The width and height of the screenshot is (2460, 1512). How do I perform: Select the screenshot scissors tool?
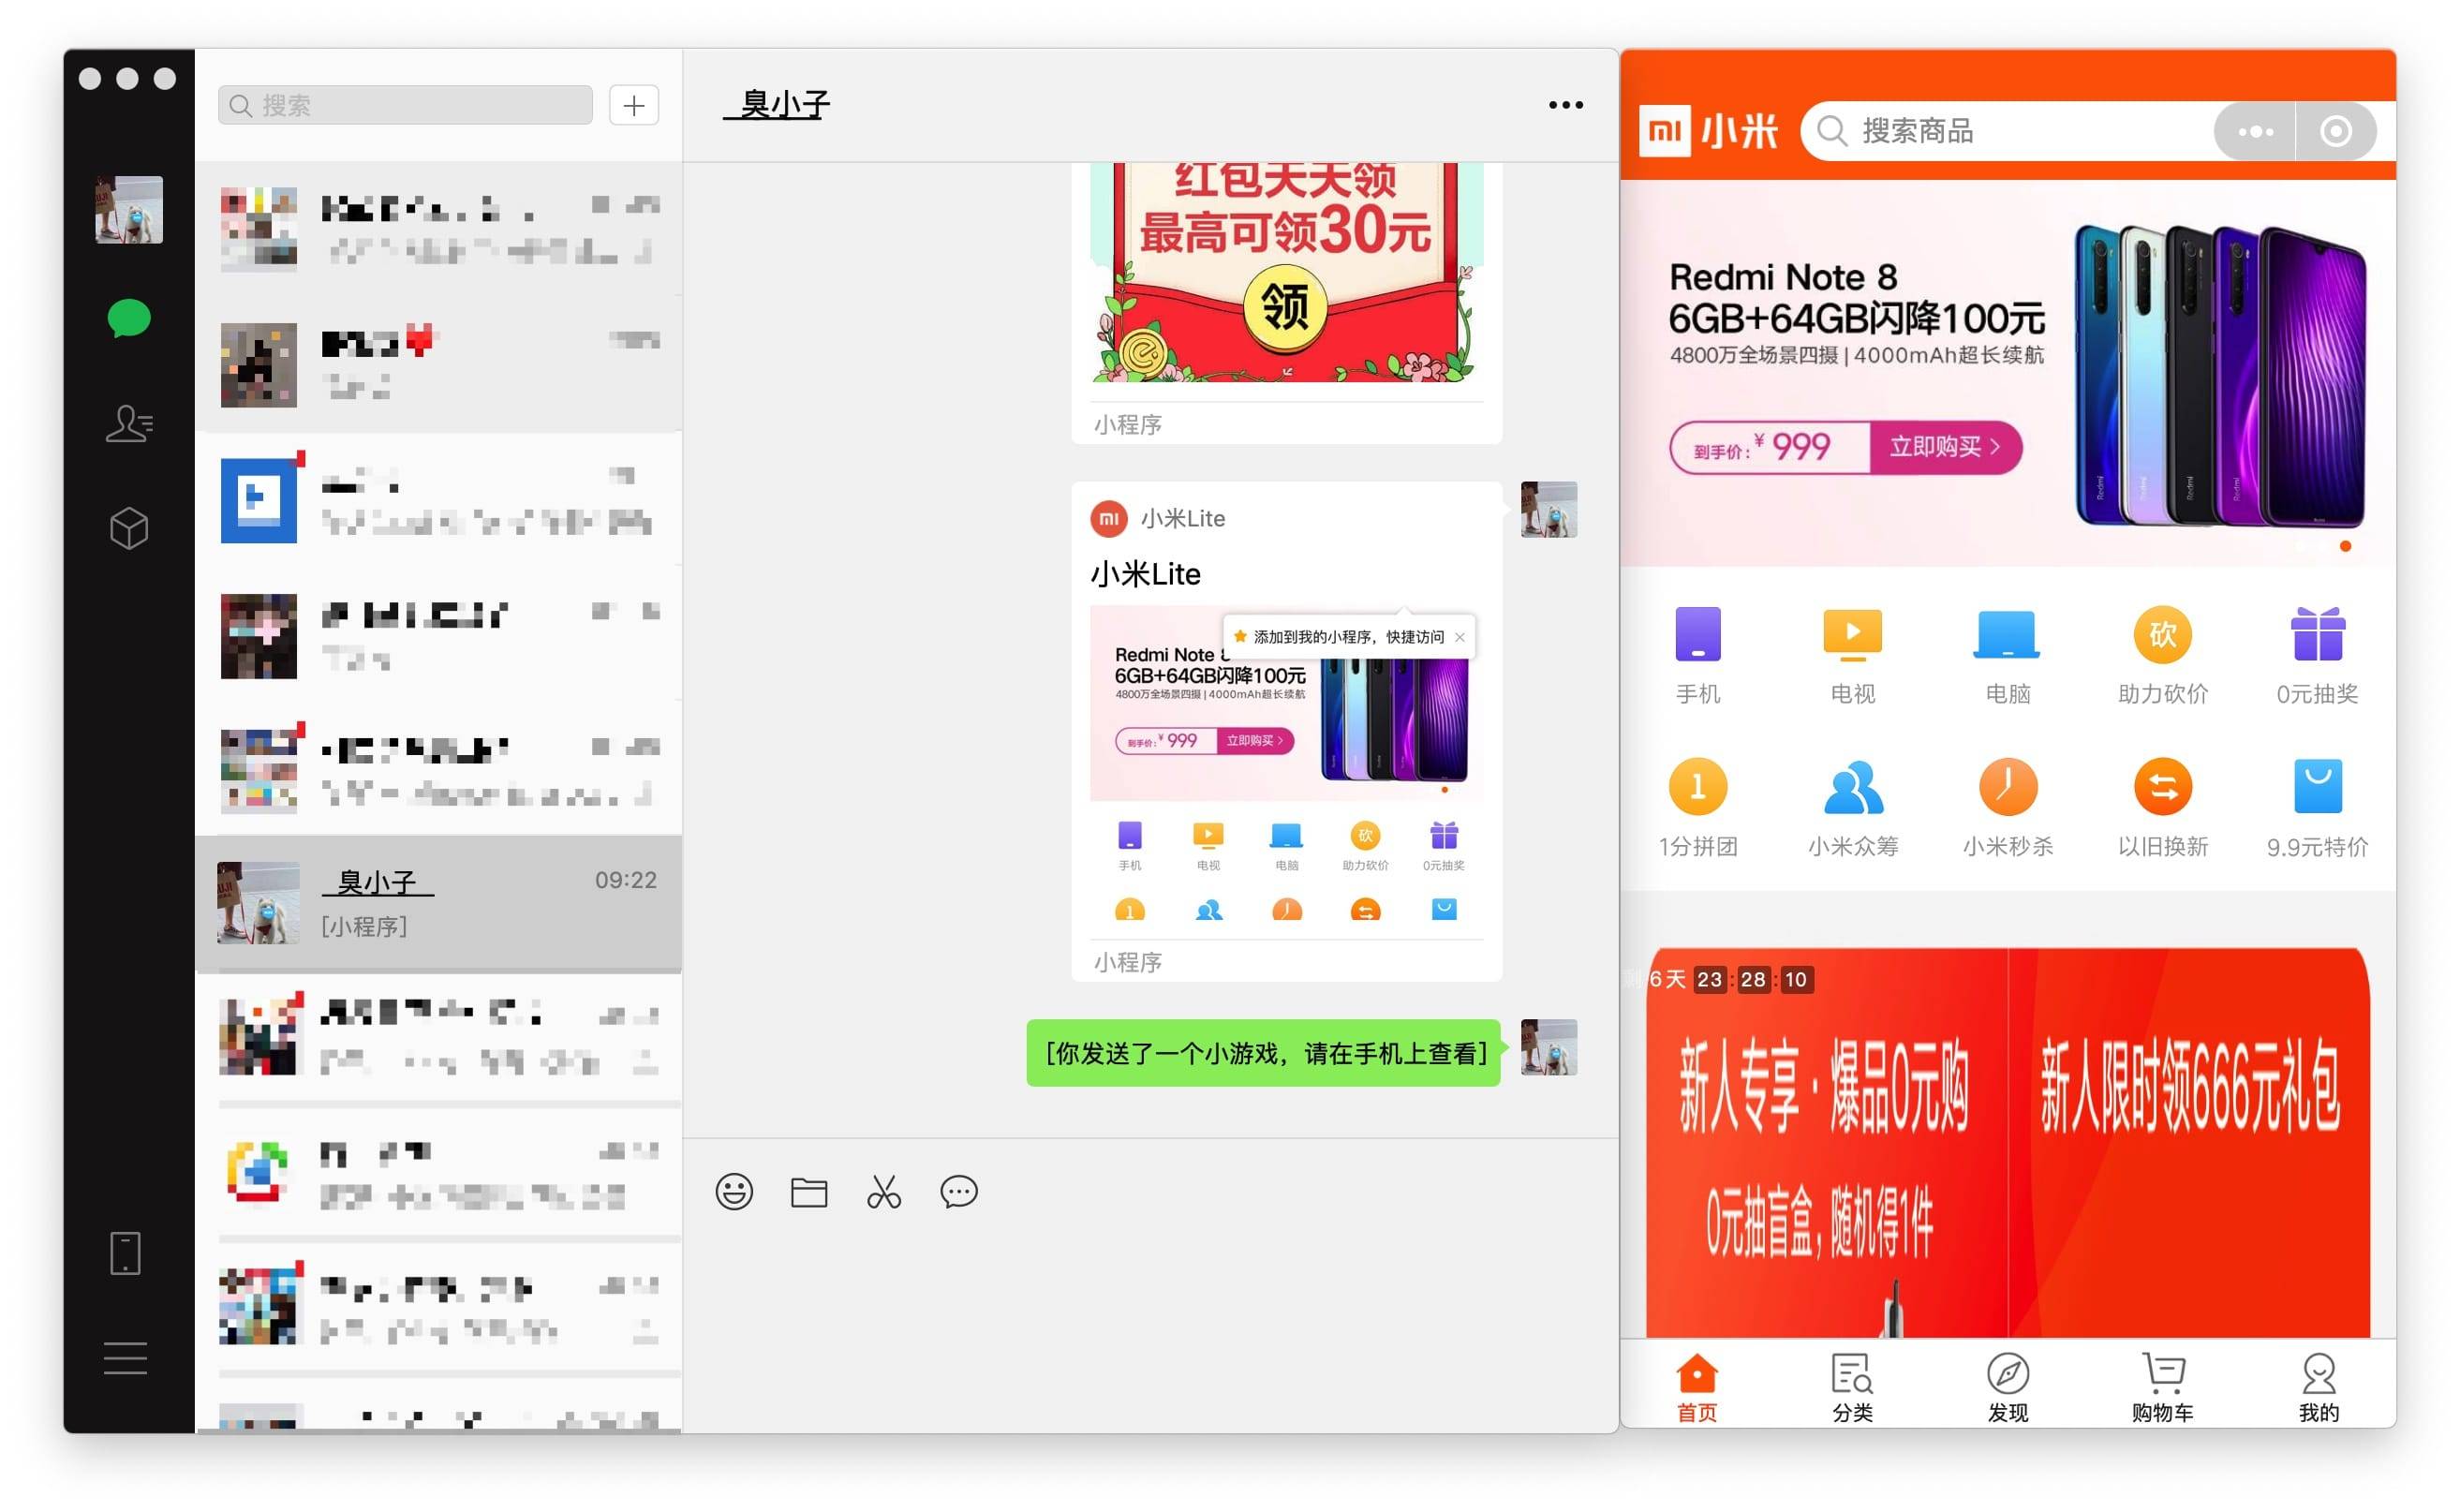(x=884, y=1191)
